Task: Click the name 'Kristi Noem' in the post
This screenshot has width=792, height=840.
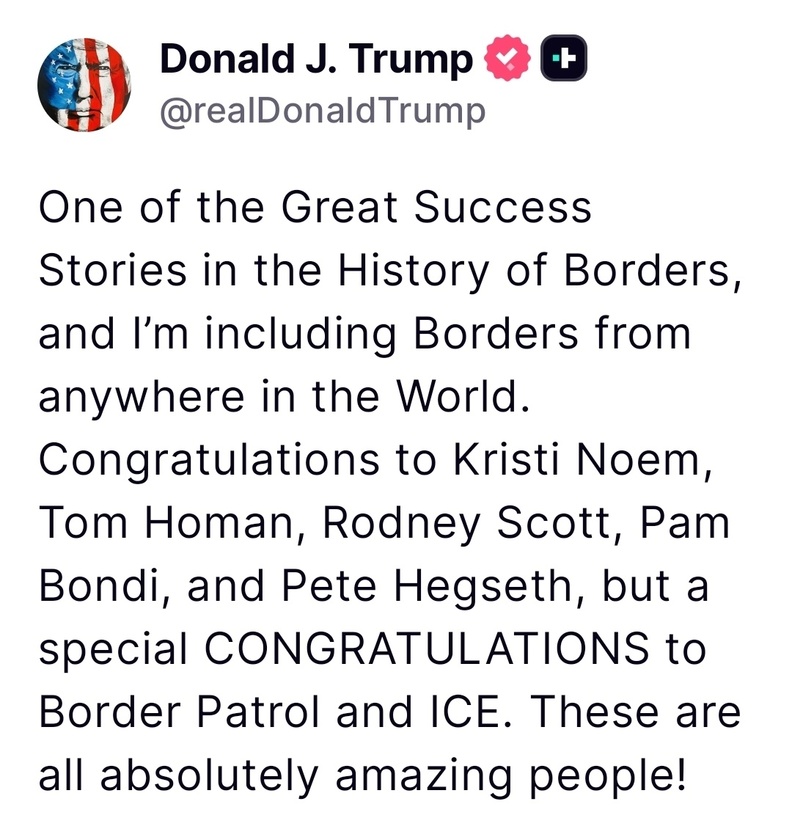Action: 576,460
